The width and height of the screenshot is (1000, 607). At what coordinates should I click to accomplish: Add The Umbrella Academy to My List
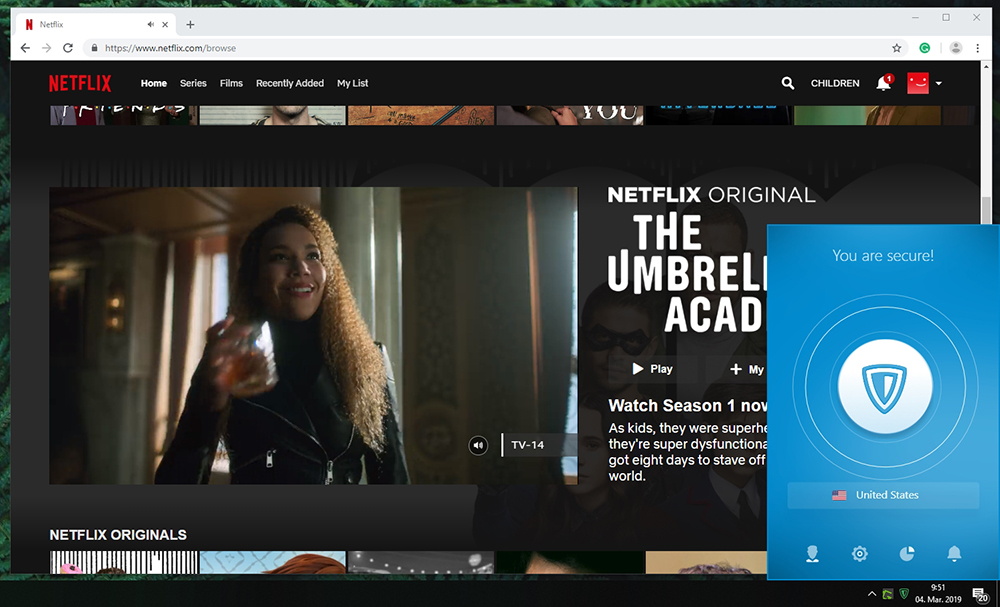[x=747, y=369]
